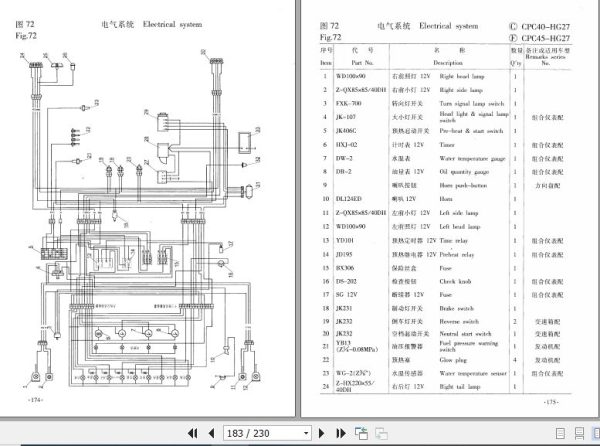Click the CPC40-HG27 model label
This screenshot has width=600, height=446.
coord(545,27)
